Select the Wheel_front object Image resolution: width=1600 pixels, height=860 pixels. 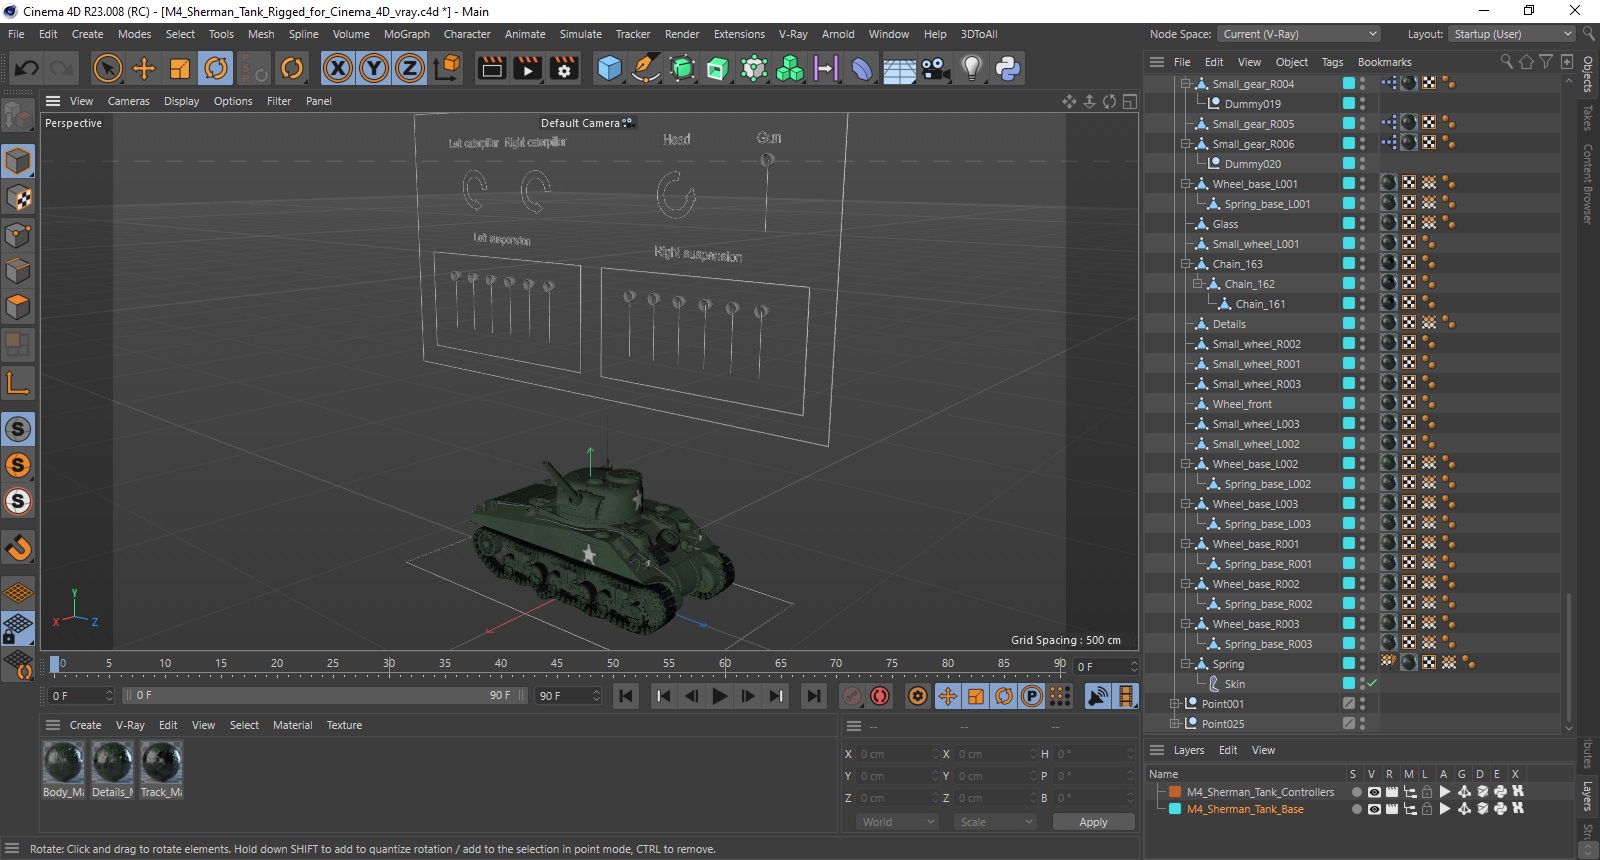1242,404
